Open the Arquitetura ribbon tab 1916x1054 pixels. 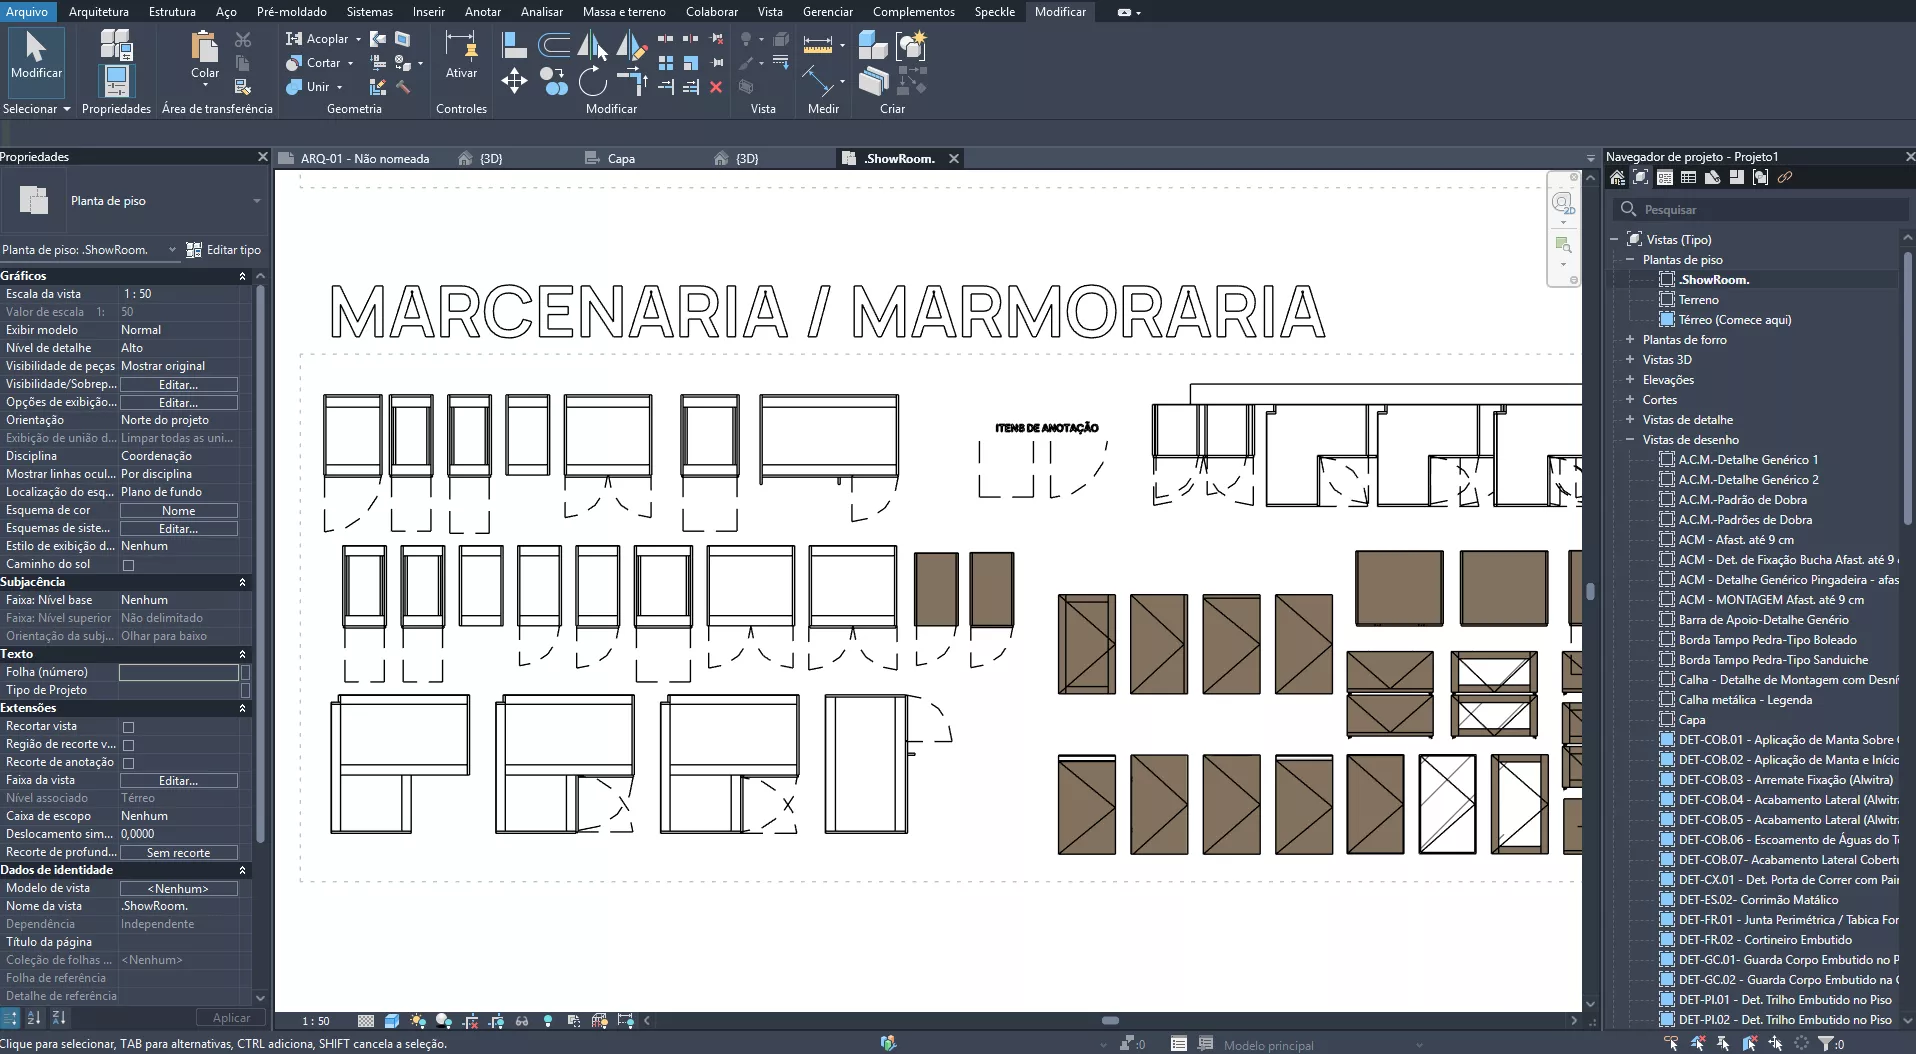[98, 12]
